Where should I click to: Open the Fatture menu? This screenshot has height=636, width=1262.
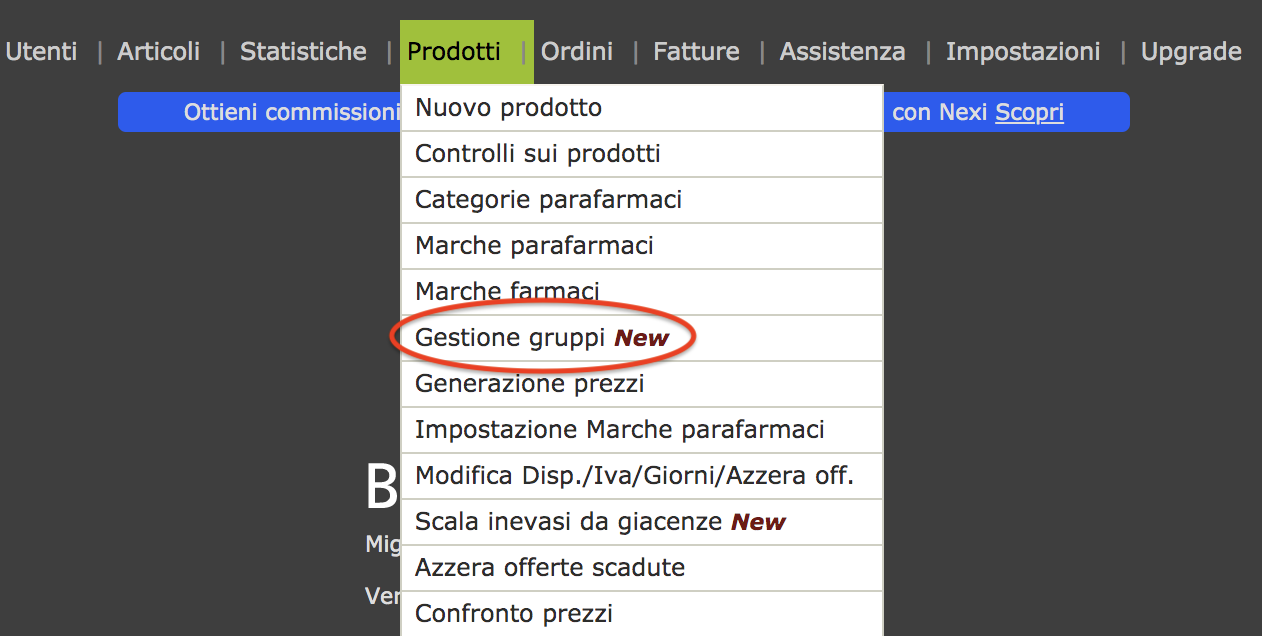pyautogui.click(x=696, y=51)
